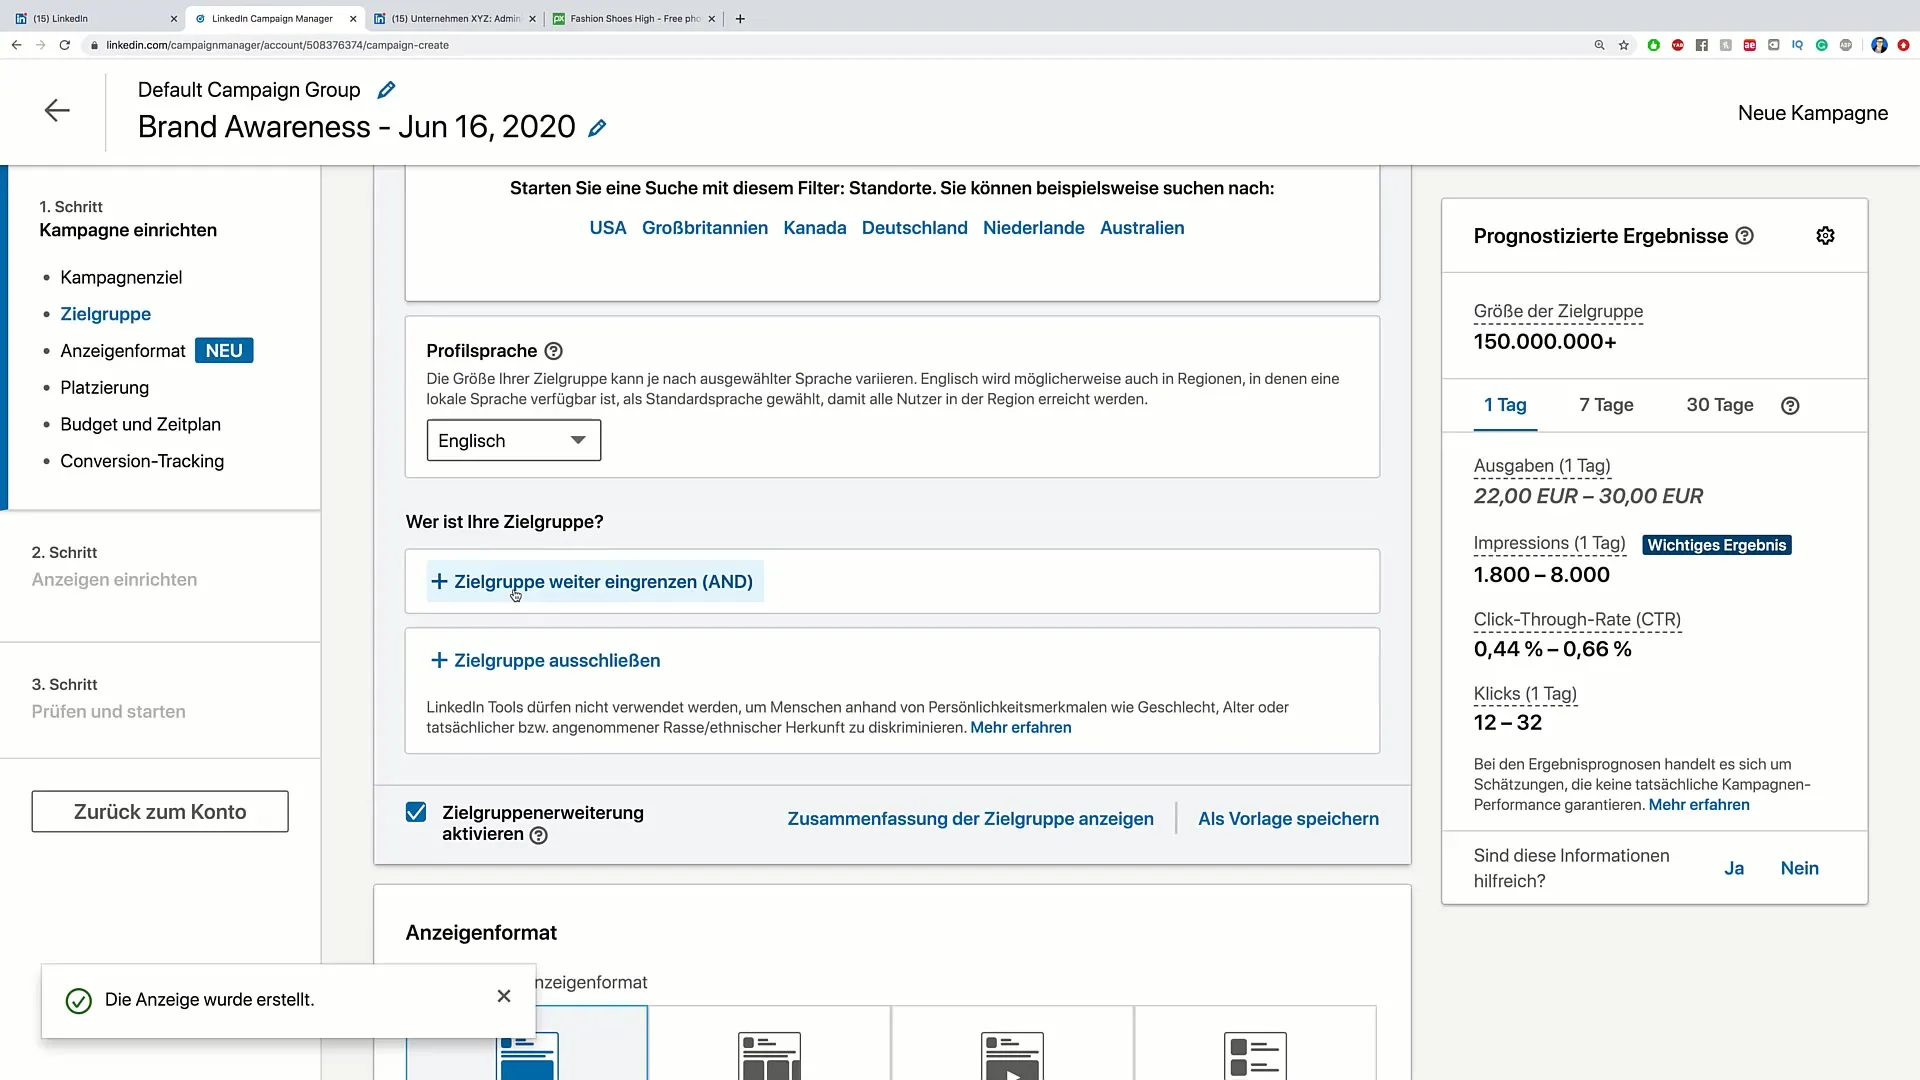Click browser forward navigation arrow

pyautogui.click(x=40, y=45)
